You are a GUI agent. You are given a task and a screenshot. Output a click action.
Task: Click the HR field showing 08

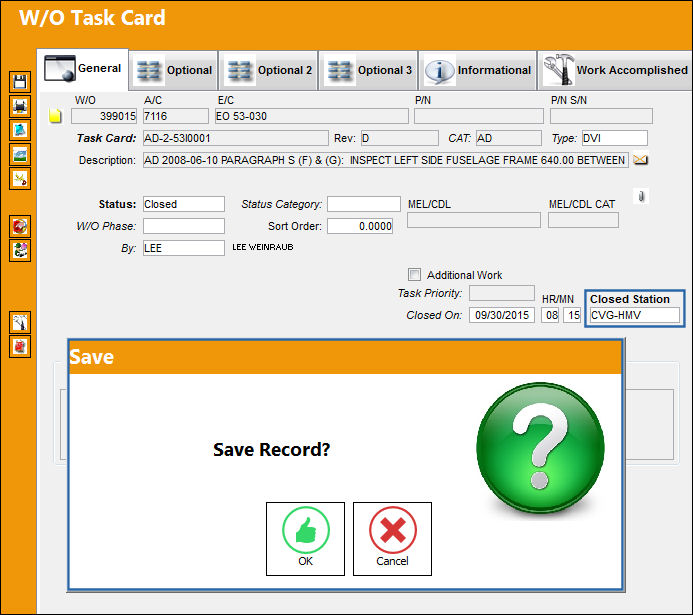click(550, 315)
